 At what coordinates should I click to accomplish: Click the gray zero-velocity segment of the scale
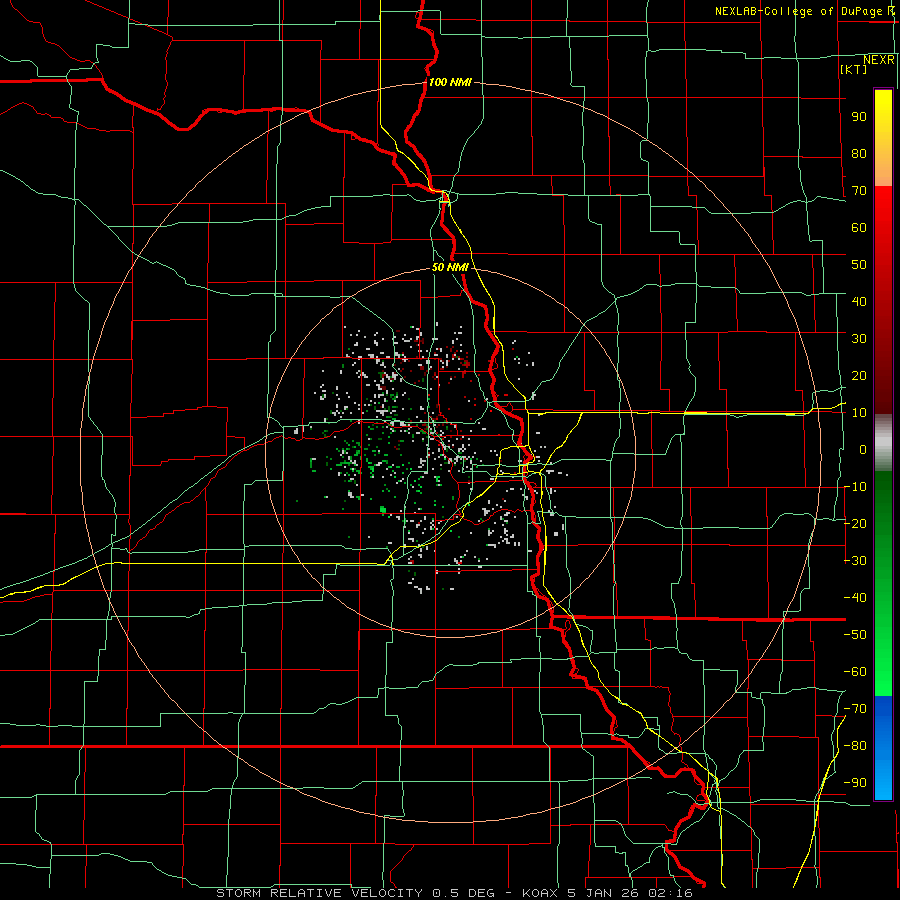(883, 443)
